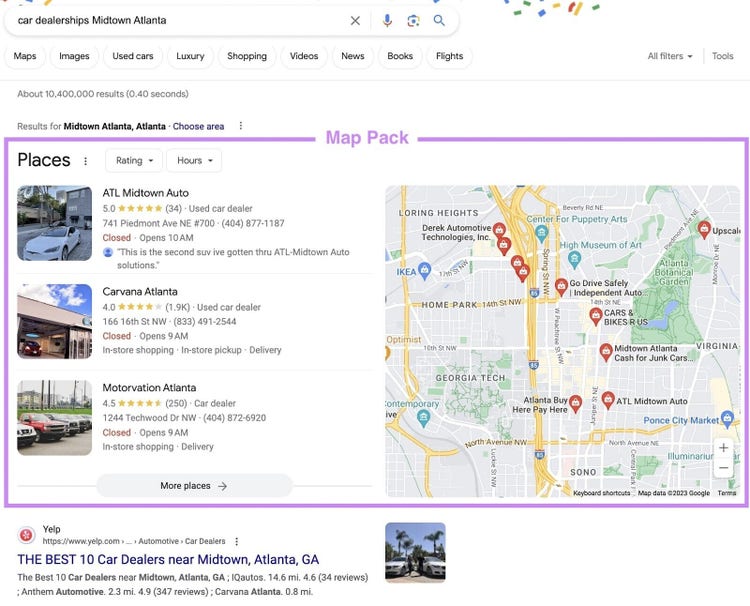The image size is (750, 606).
Task: Click the Terms link on the map
Action: (727, 493)
